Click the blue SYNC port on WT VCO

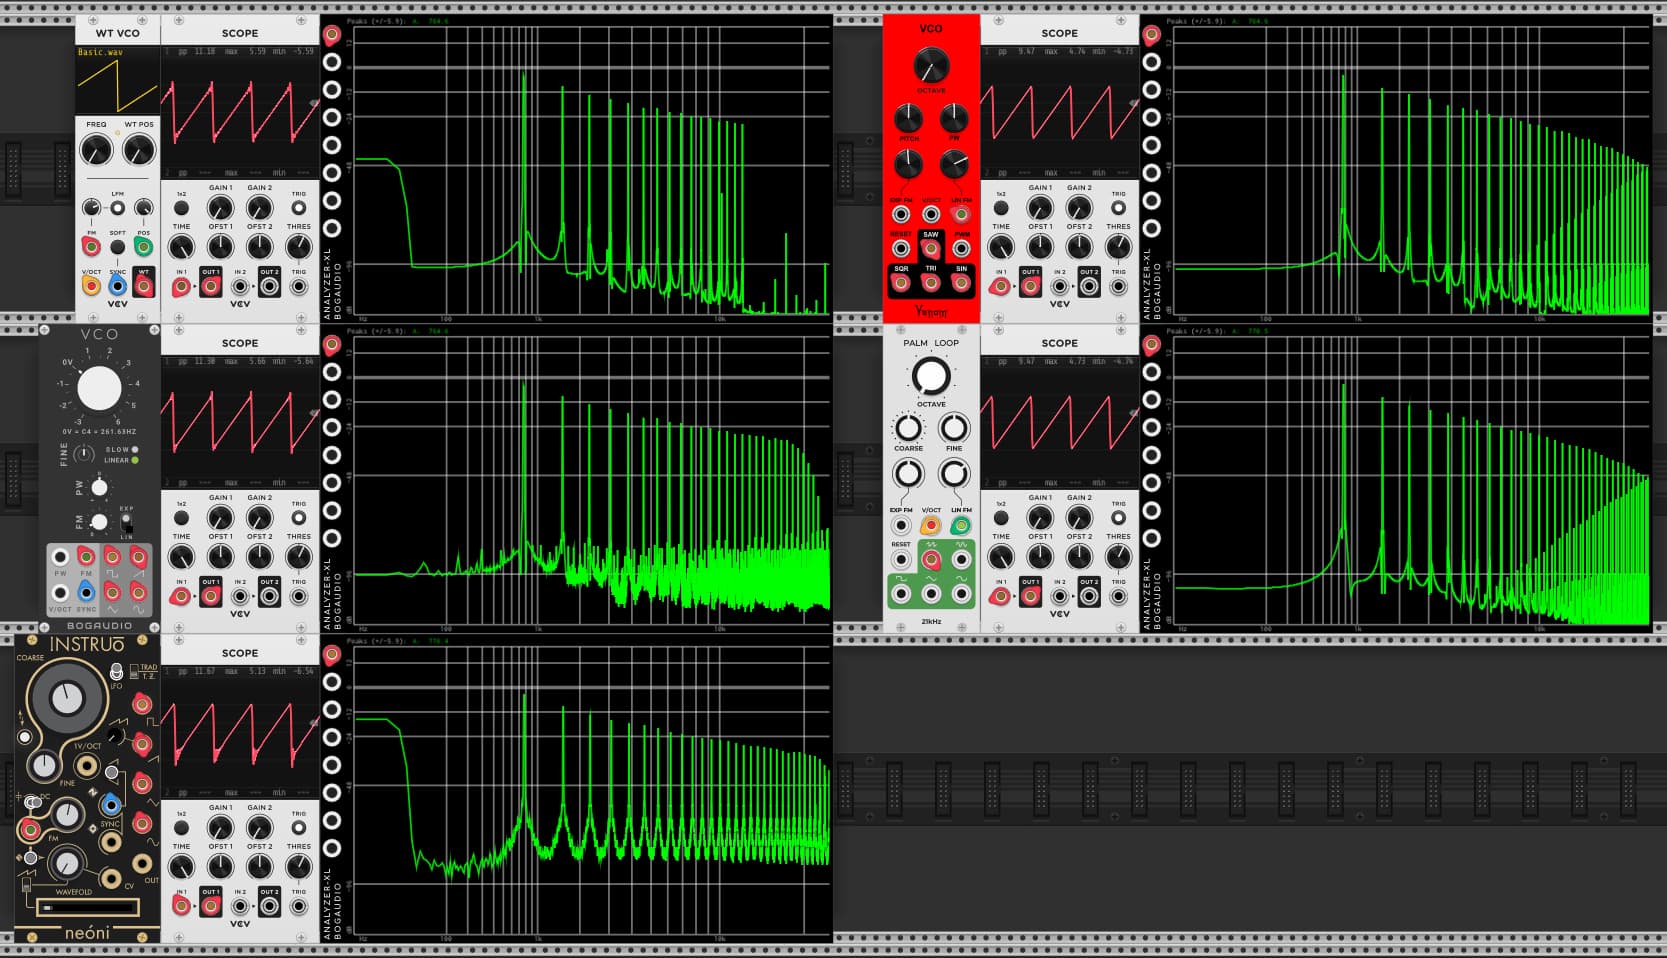click(x=117, y=287)
